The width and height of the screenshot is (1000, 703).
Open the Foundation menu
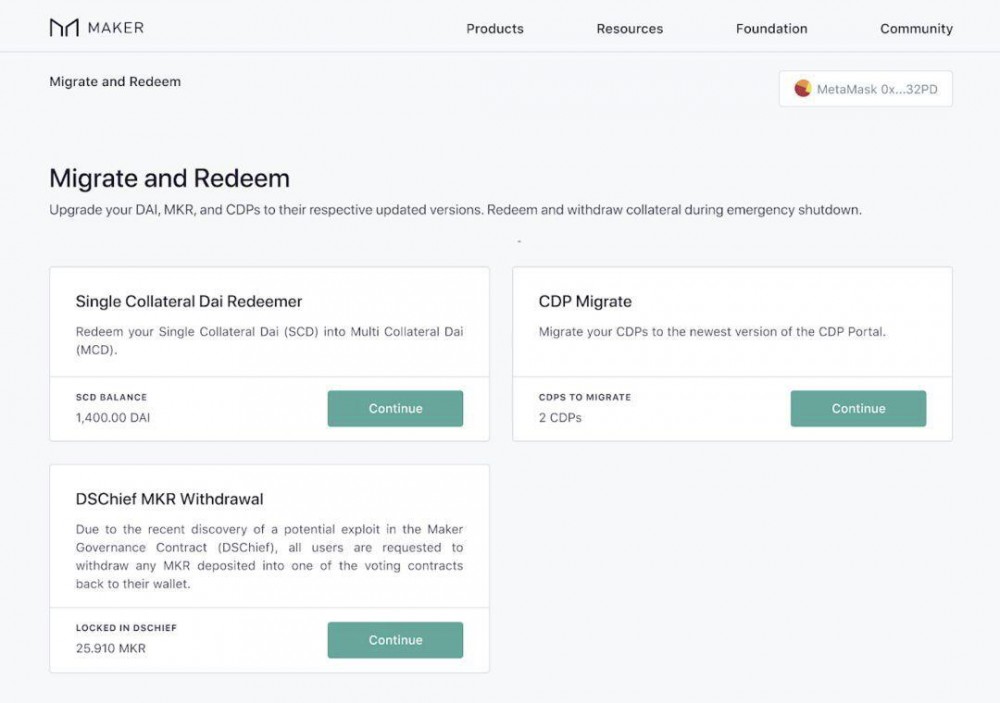click(771, 29)
